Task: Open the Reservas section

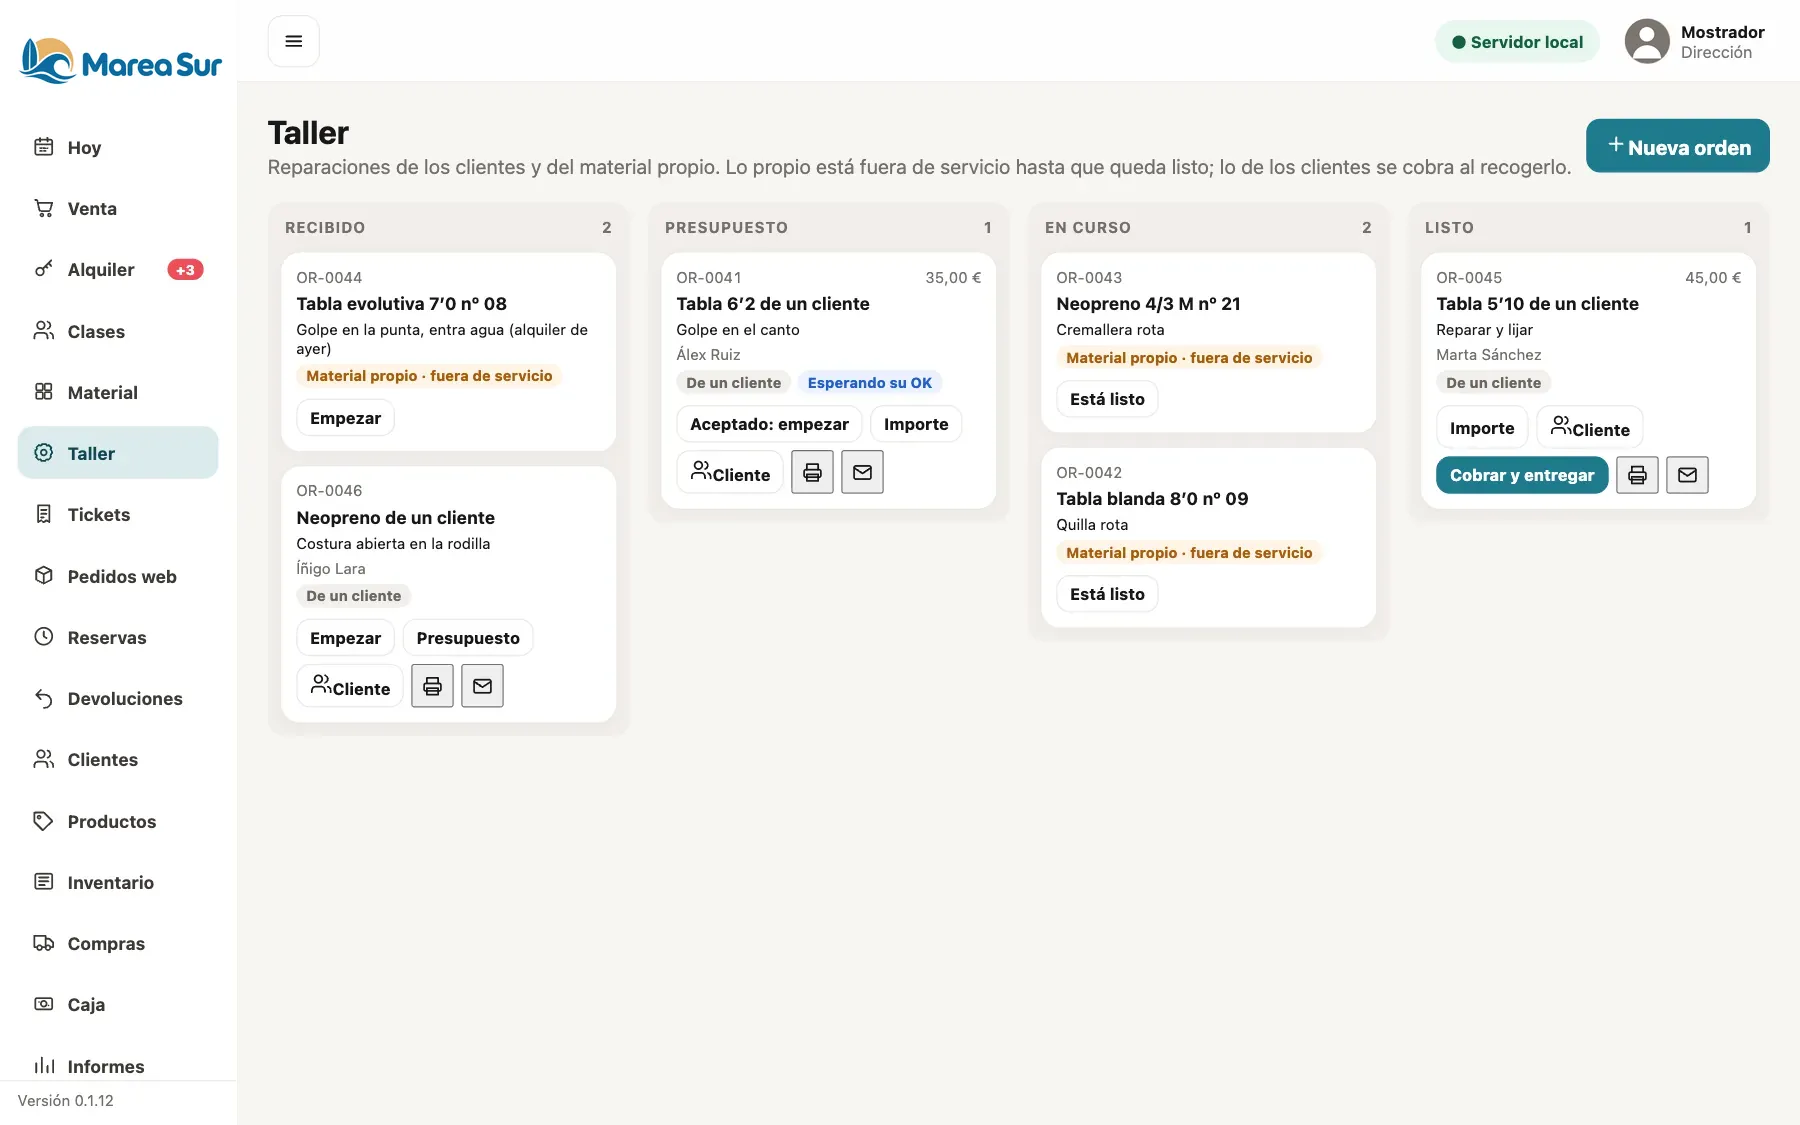Action: [118, 638]
